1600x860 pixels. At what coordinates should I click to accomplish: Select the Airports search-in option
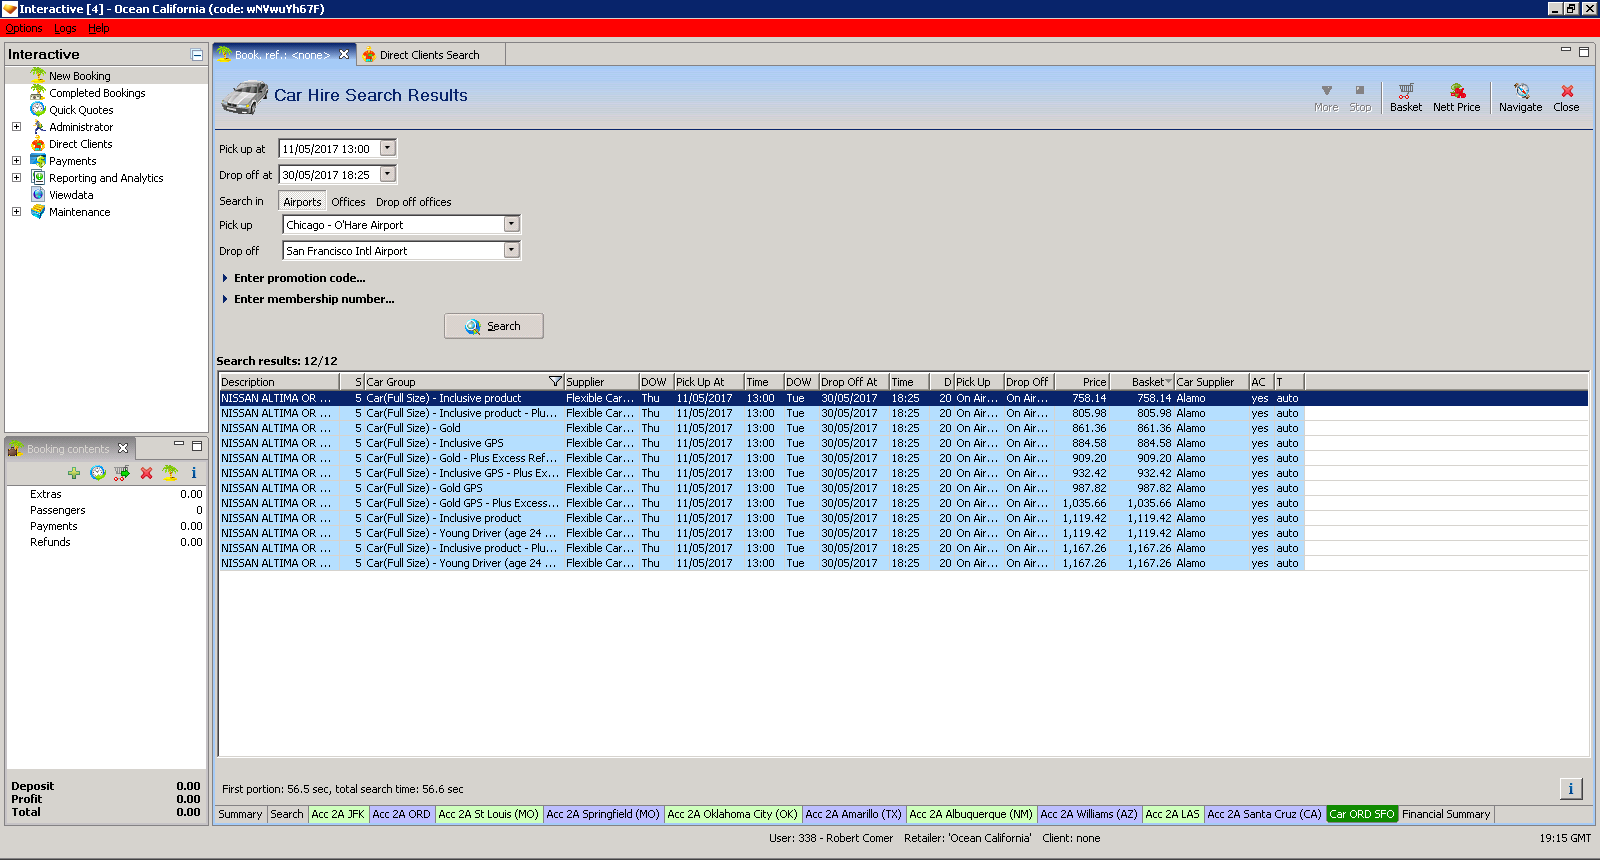point(302,202)
